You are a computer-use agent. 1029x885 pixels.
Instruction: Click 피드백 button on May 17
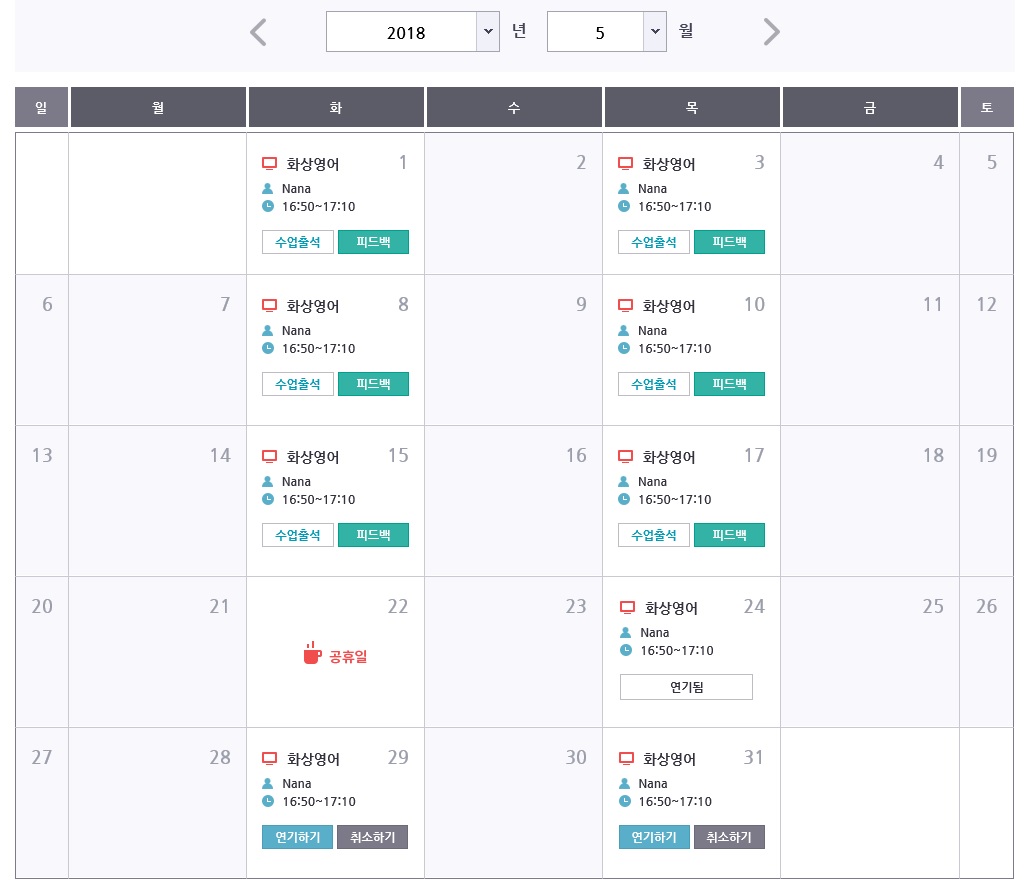point(729,535)
